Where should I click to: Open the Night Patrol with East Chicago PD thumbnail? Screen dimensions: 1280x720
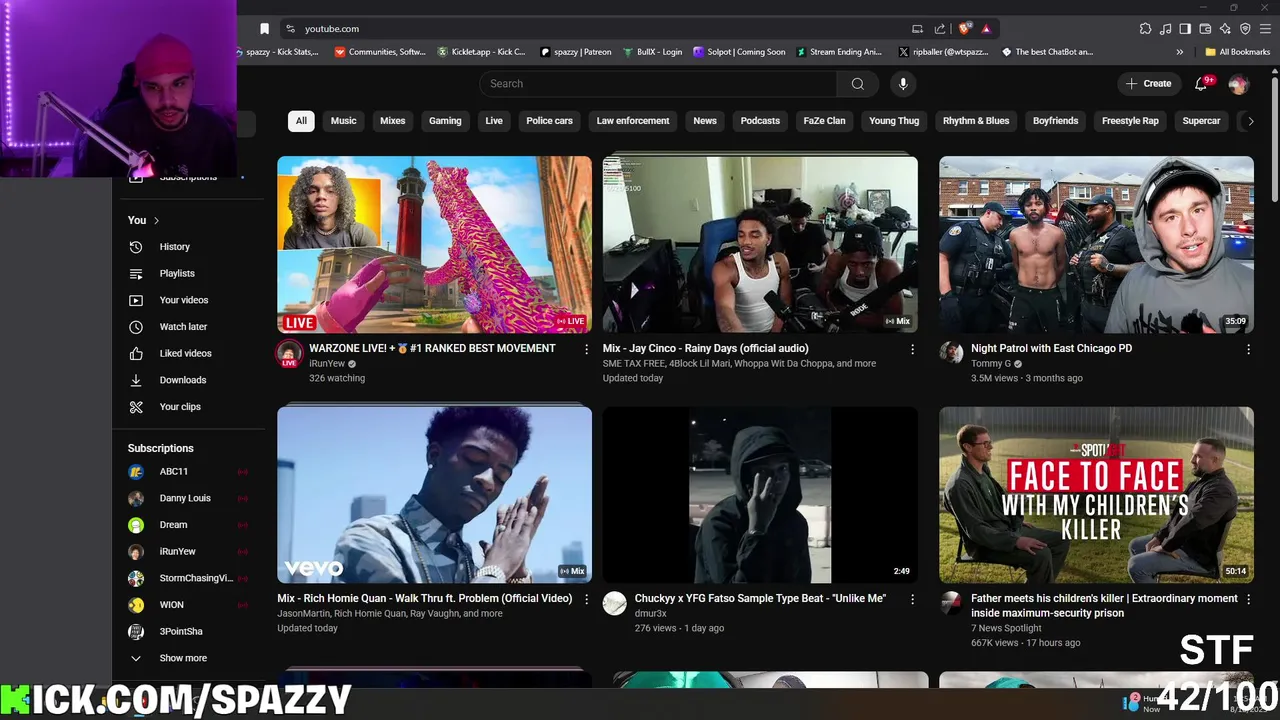(x=1096, y=244)
